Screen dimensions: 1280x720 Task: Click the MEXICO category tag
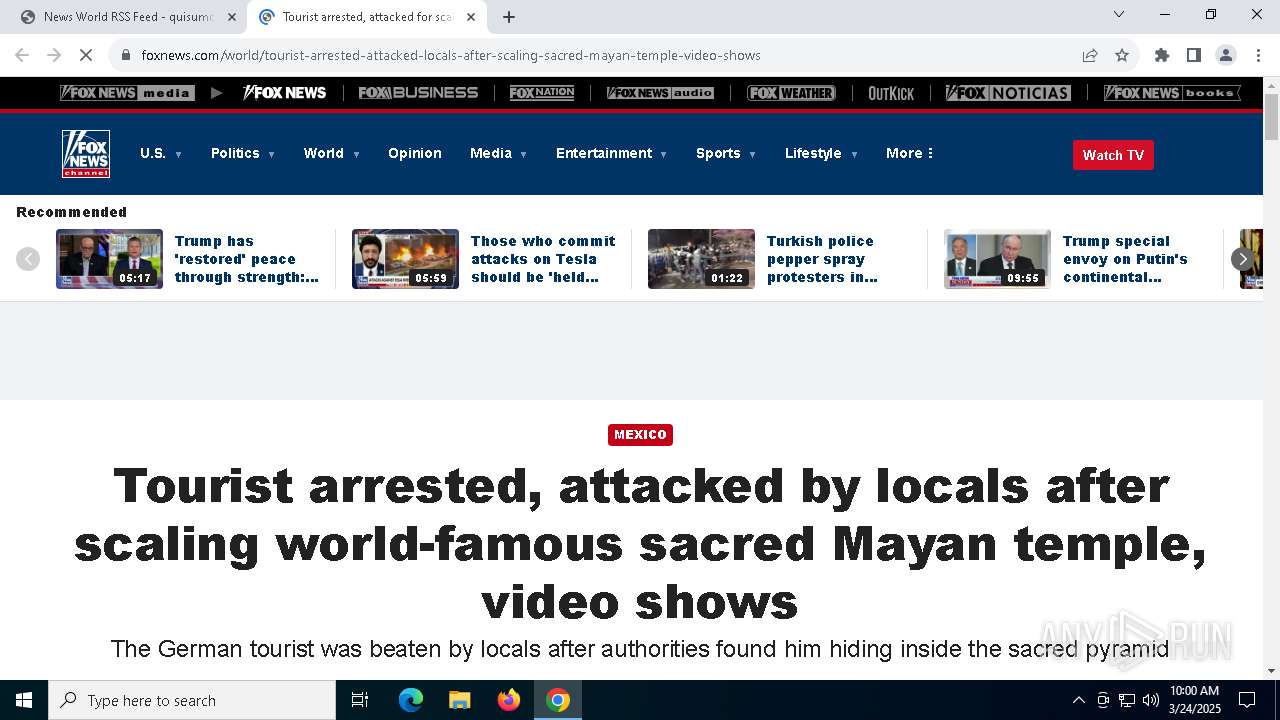(x=640, y=435)
